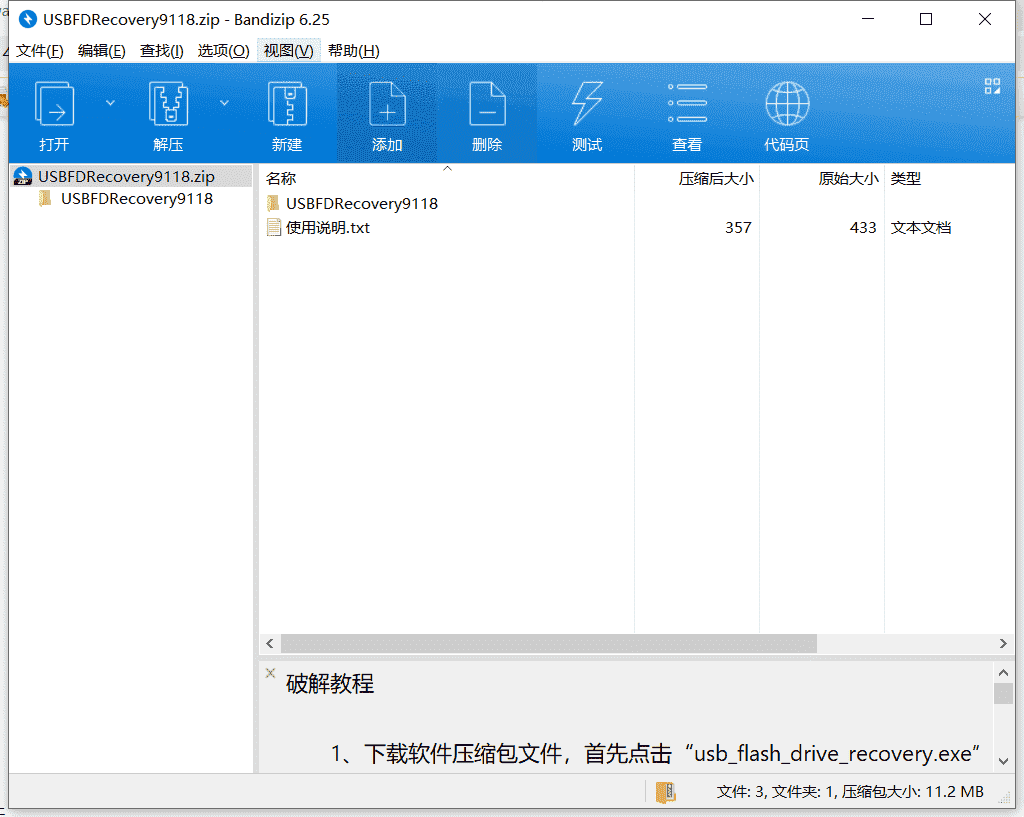Open the dropdown arrow beside 解压
The width and height of the screenshot is (1024, 817).
[224, 103]
